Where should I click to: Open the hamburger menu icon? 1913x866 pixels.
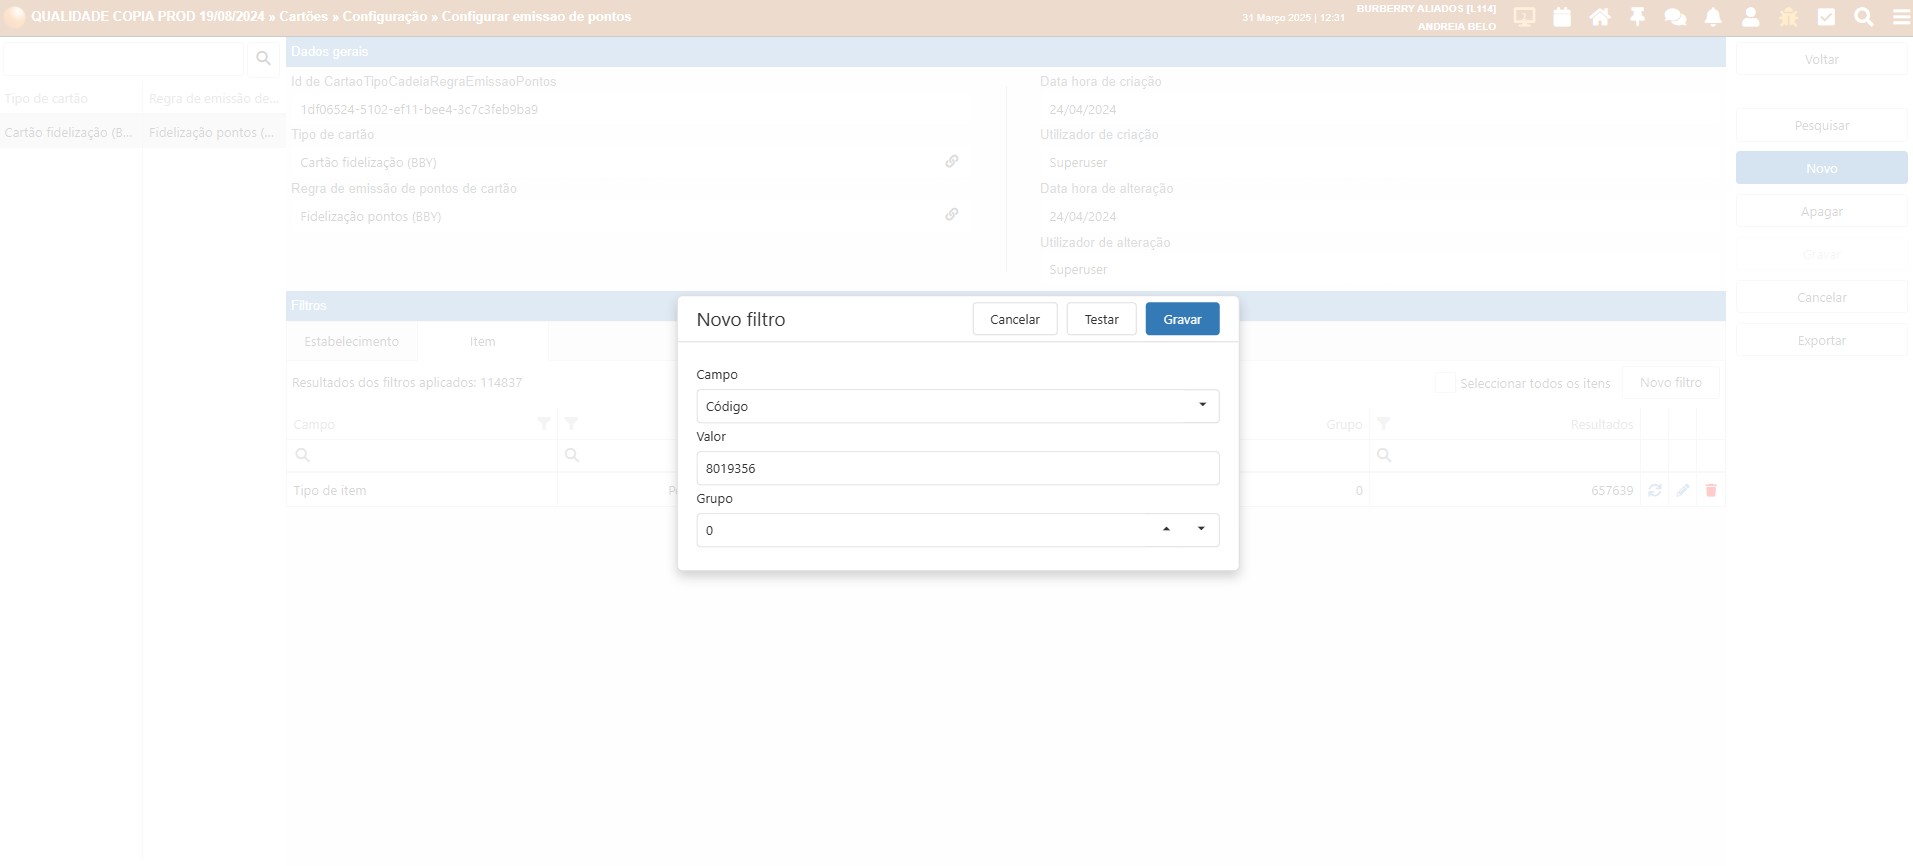1901,17
